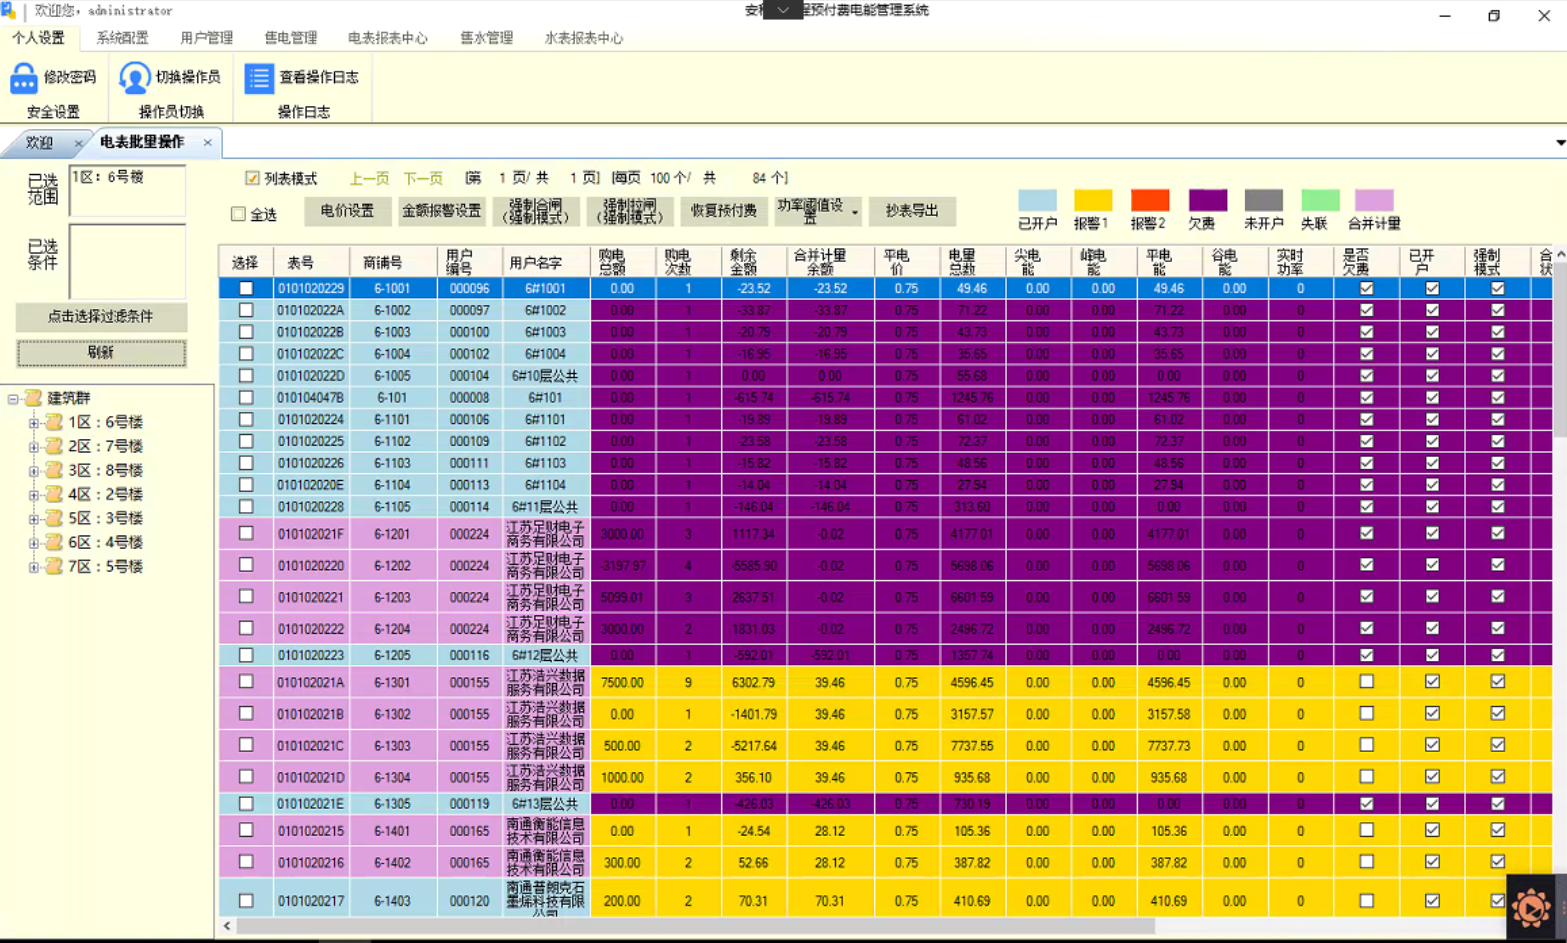This screenshot has width=1567, height=943.
Task: Open the 电表报表中心 menu tab
Action: coord(387,38)
